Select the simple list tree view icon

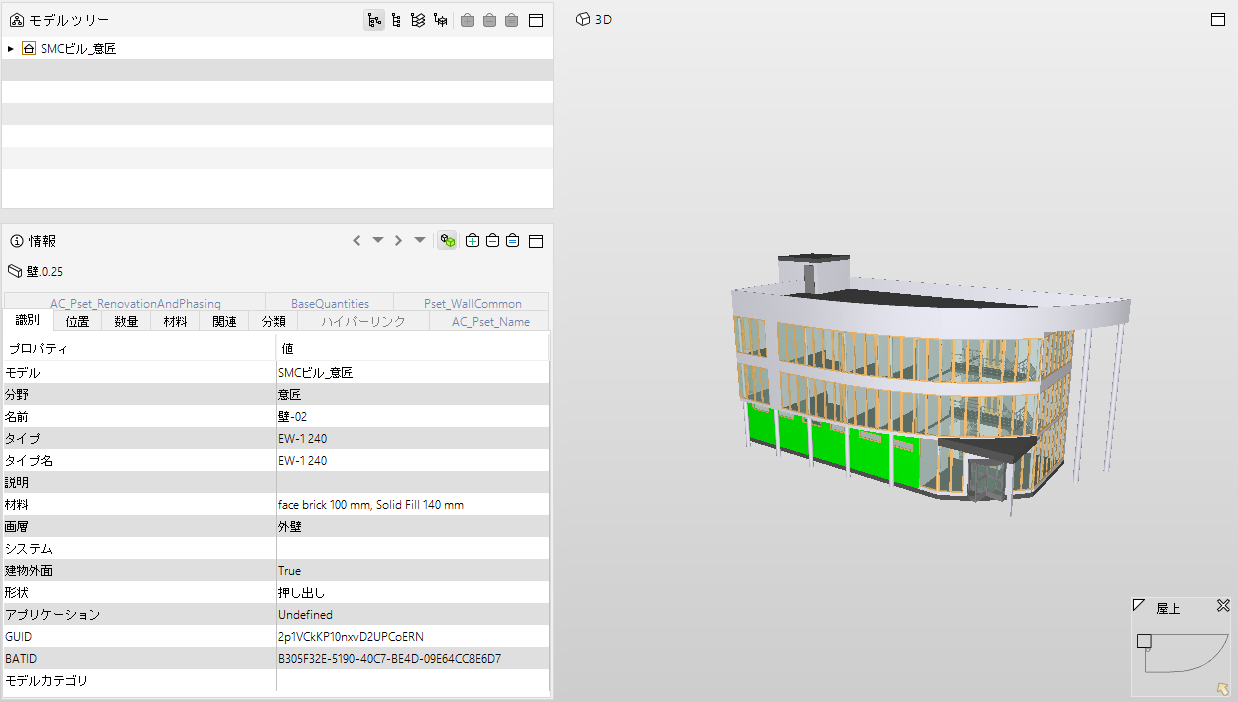pos(397,20)
